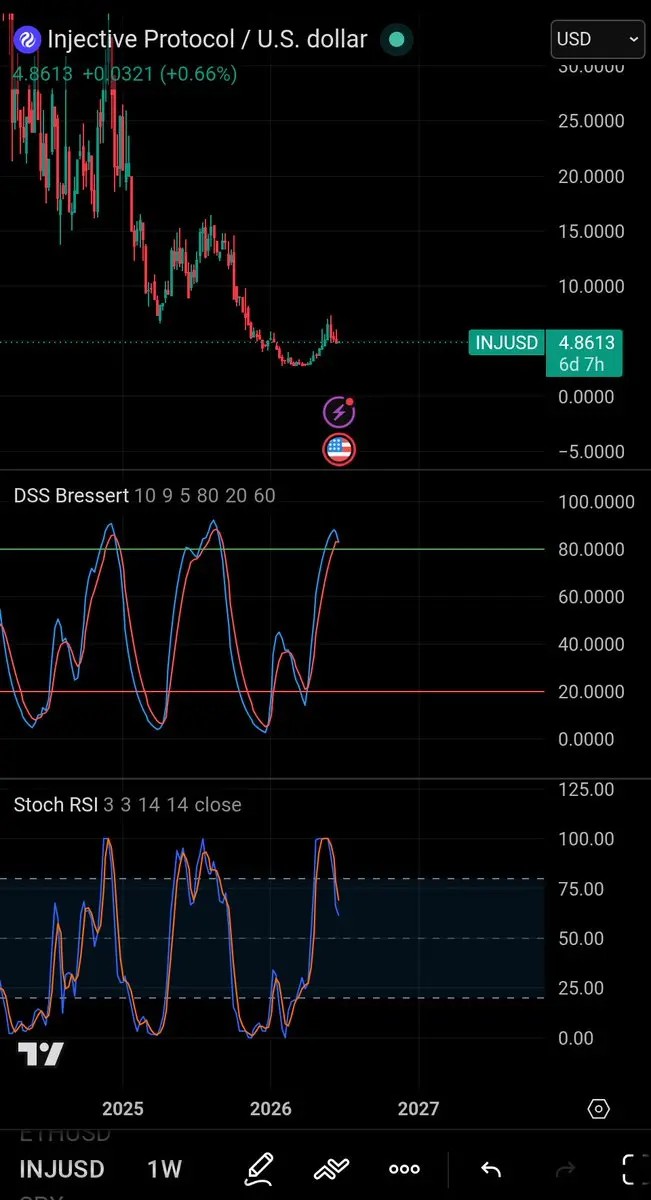Click the 80.0000 DSS scale value
Screen dimensions: 651x1200
pos(590,549)
